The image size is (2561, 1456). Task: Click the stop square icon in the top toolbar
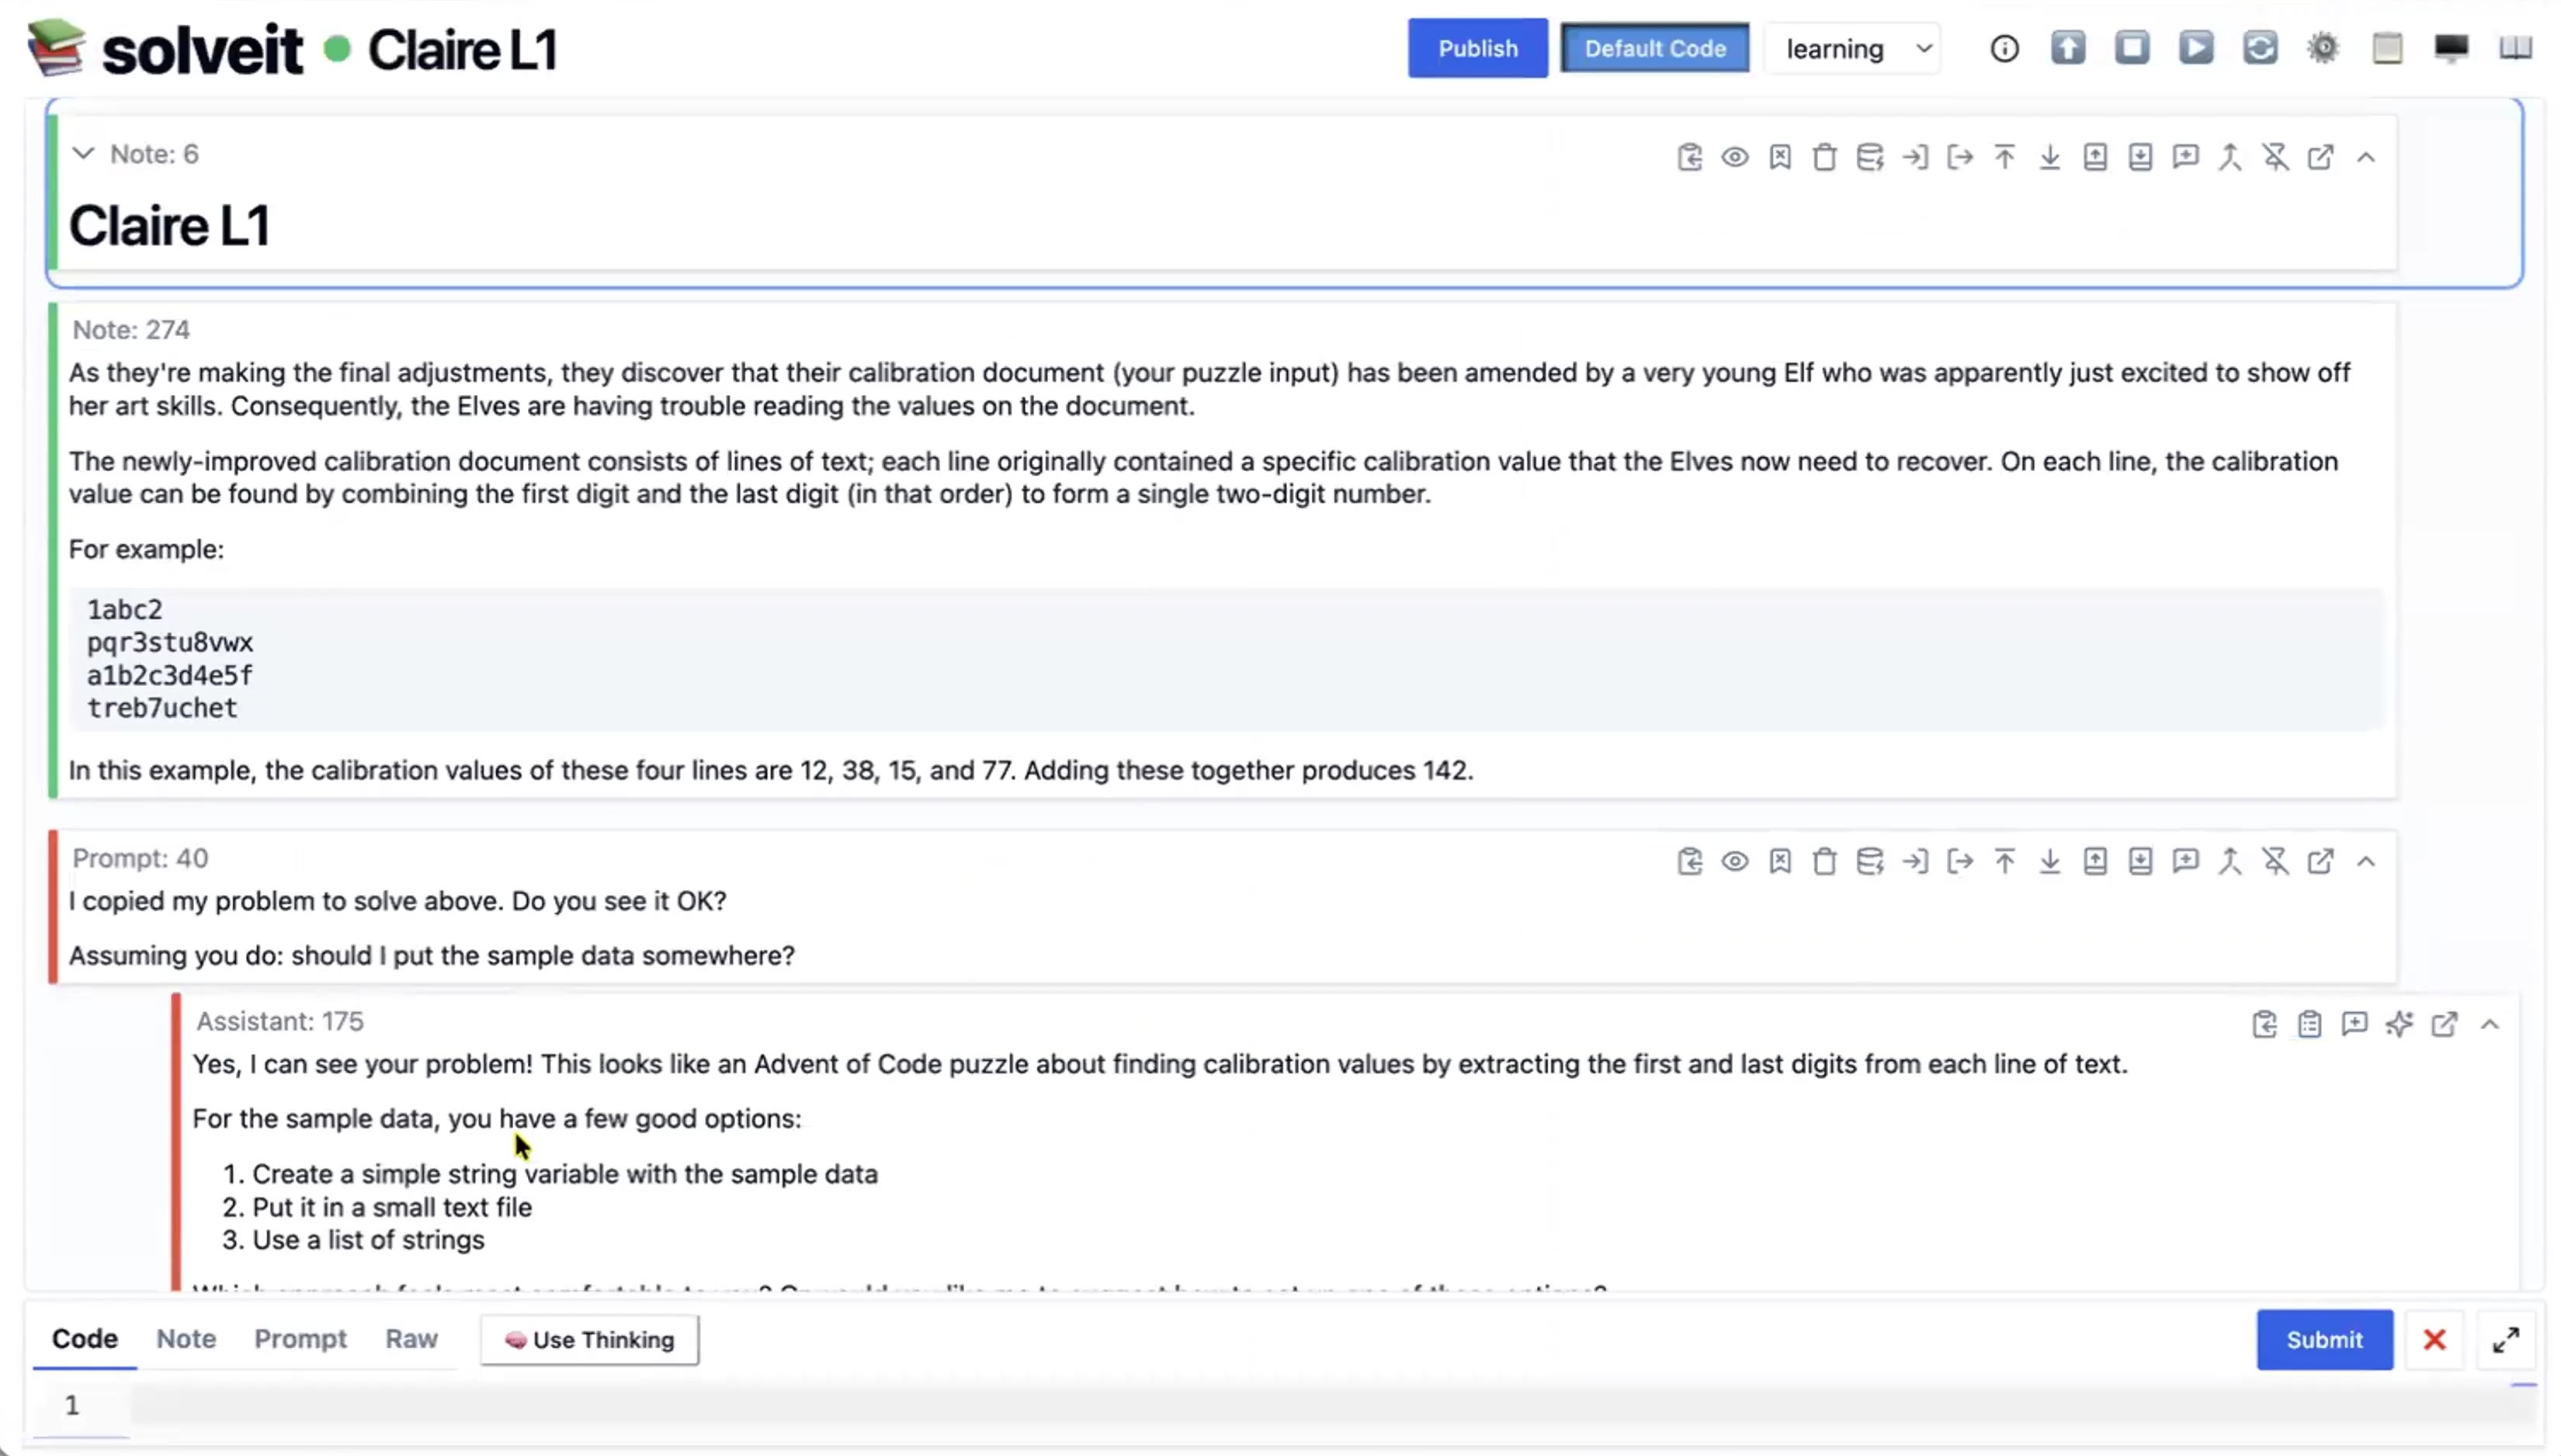click(x=2131, y=48)
